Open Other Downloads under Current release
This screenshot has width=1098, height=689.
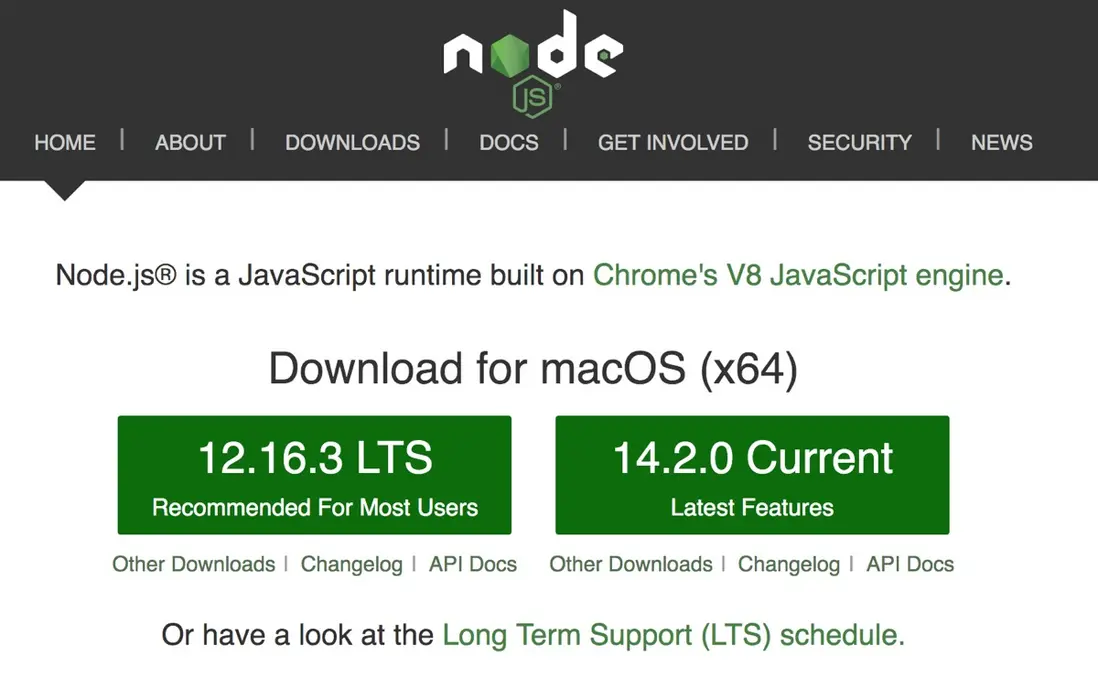point(630,564)
